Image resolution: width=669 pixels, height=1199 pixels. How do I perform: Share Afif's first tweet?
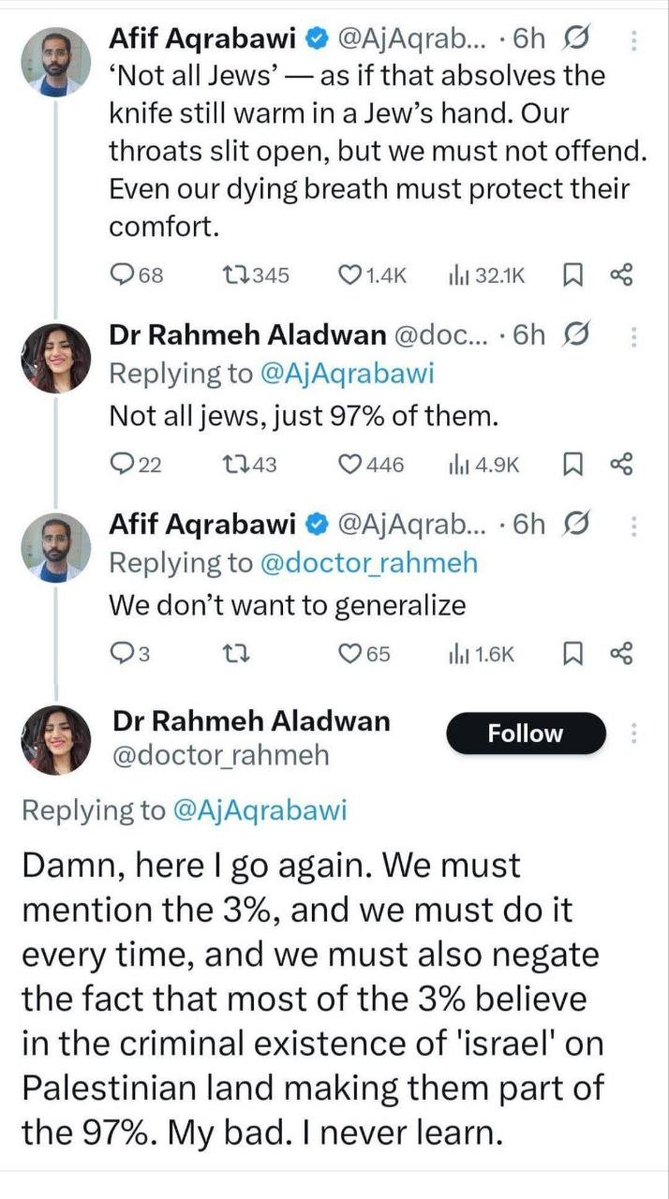(x=622, y=275)
